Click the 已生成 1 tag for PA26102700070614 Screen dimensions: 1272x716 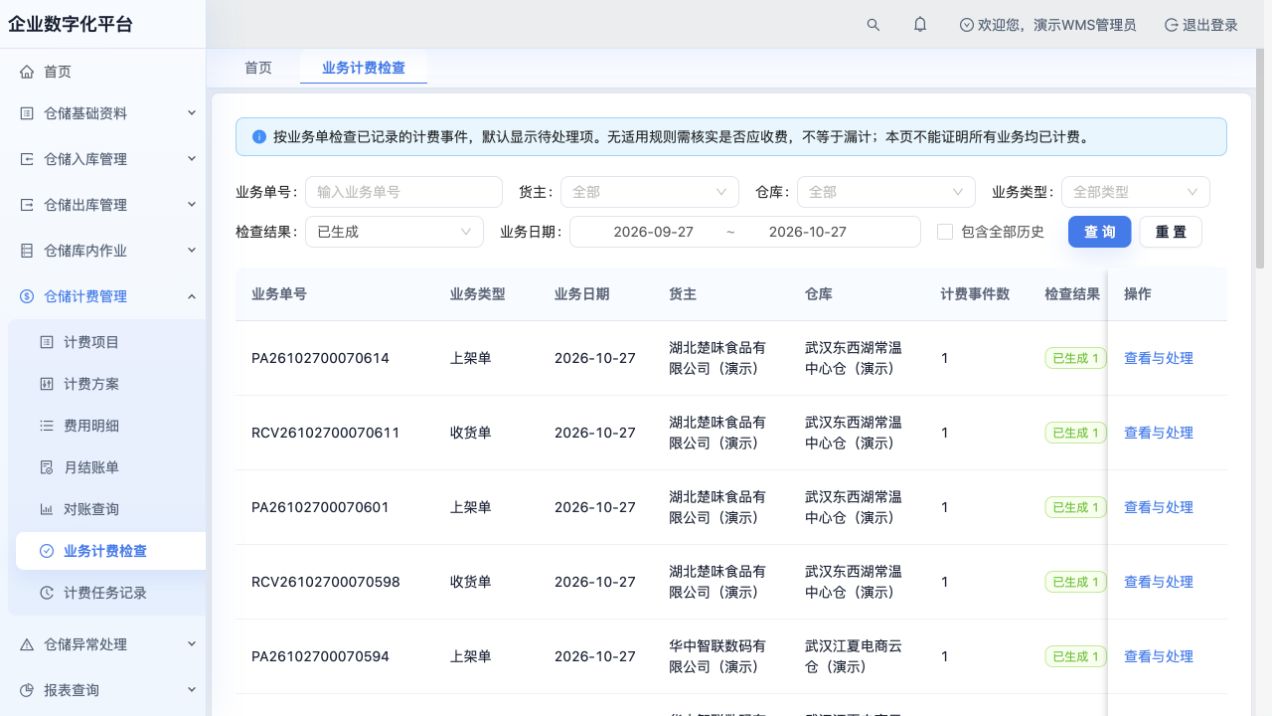1076,358
